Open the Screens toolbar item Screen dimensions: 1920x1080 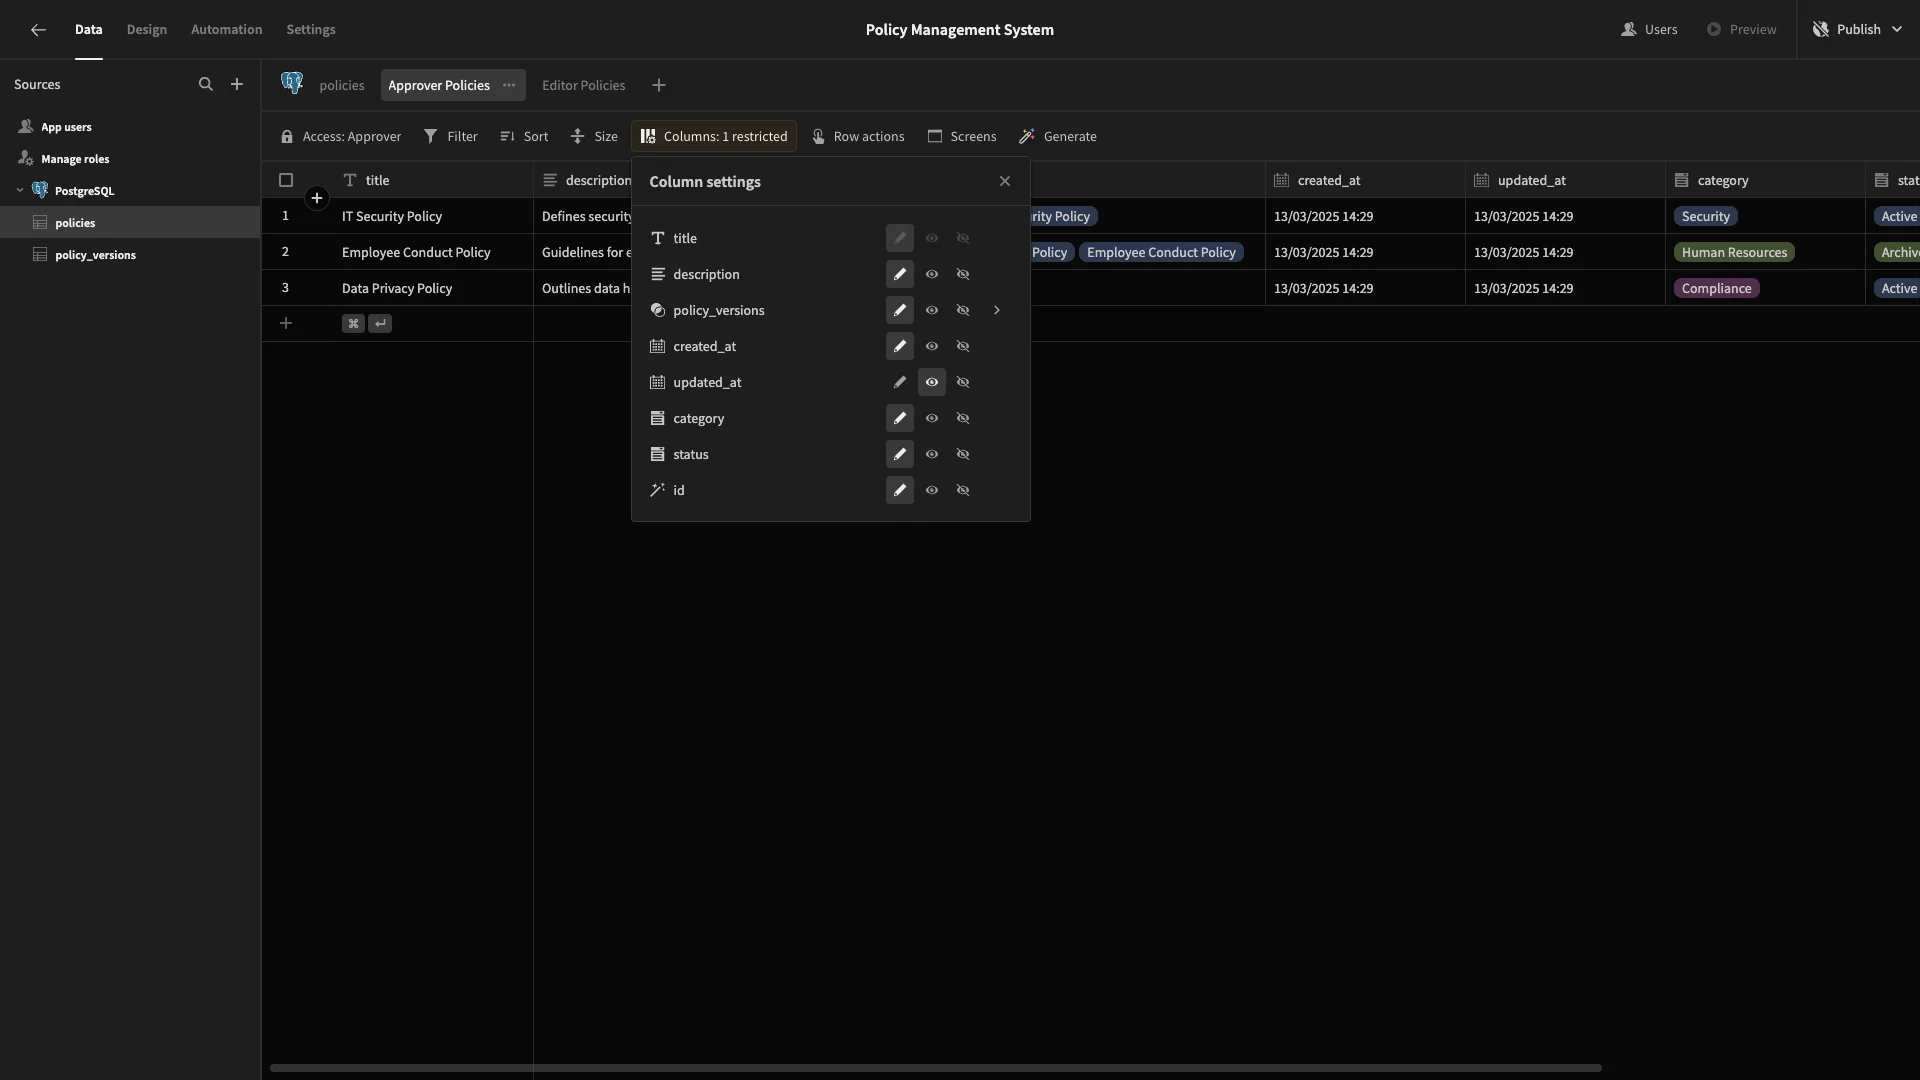pyautogui.click(x=962, y=137)
